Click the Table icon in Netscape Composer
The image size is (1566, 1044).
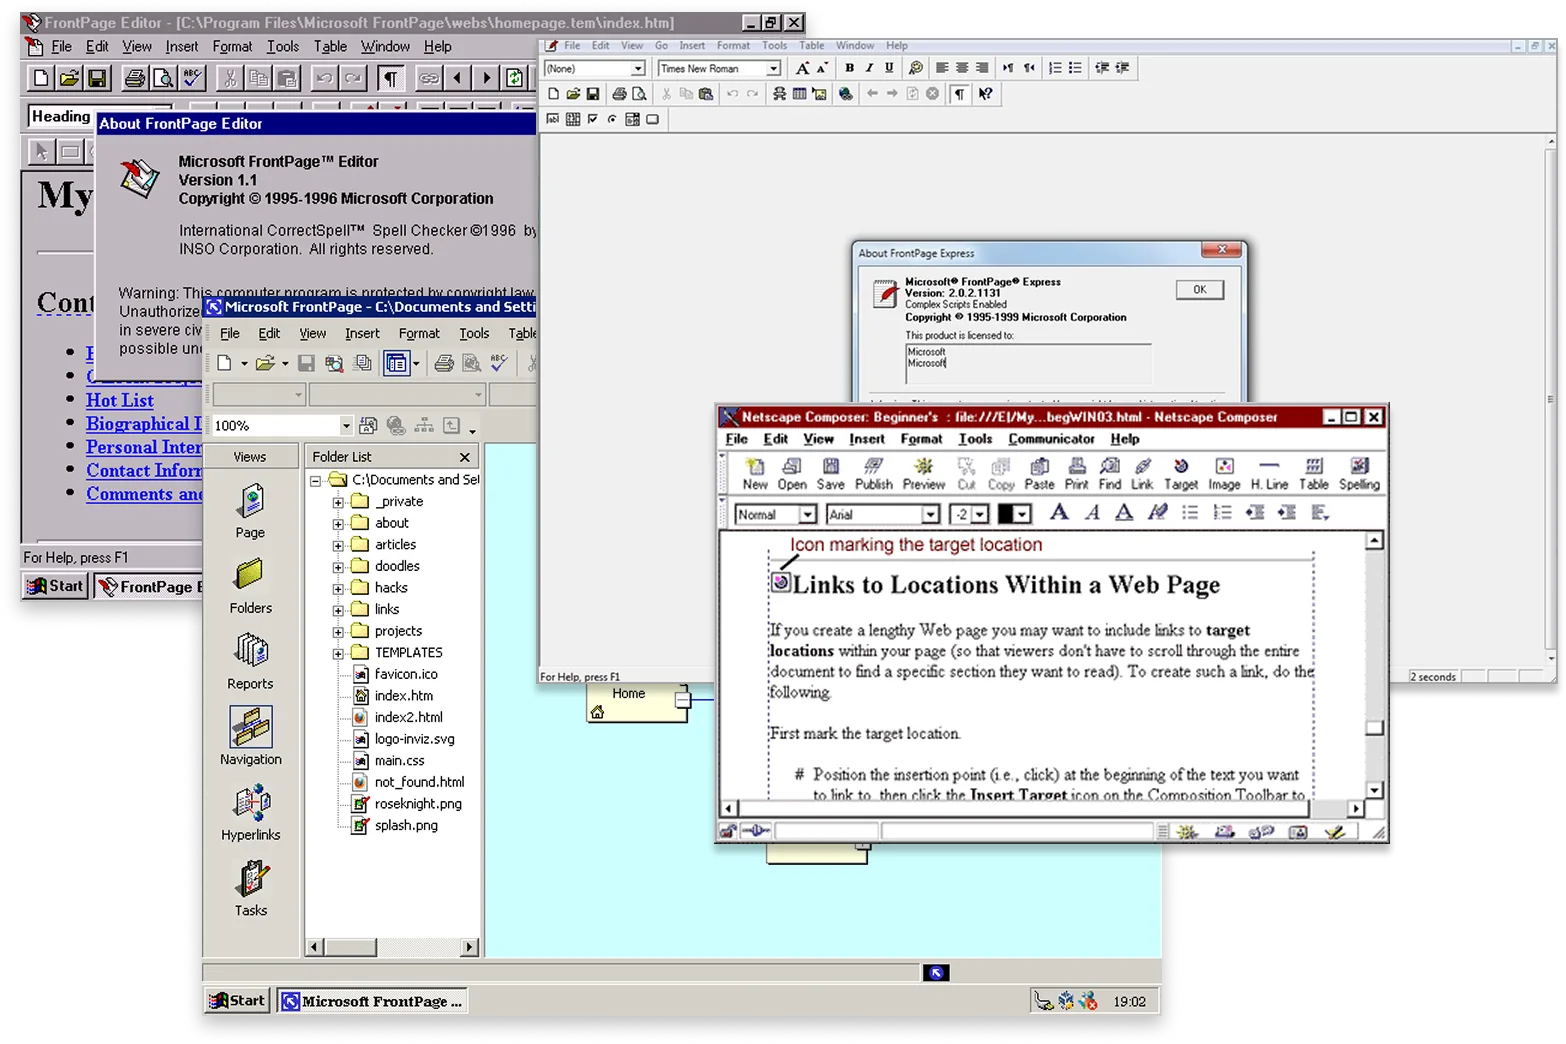pyautogui.click(x=1313, y=474)
